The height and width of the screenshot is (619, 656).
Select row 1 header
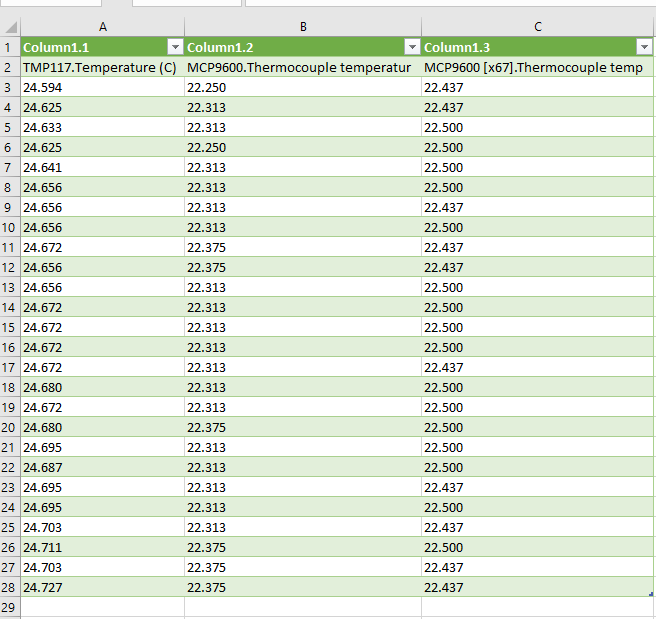coord(10,47)
